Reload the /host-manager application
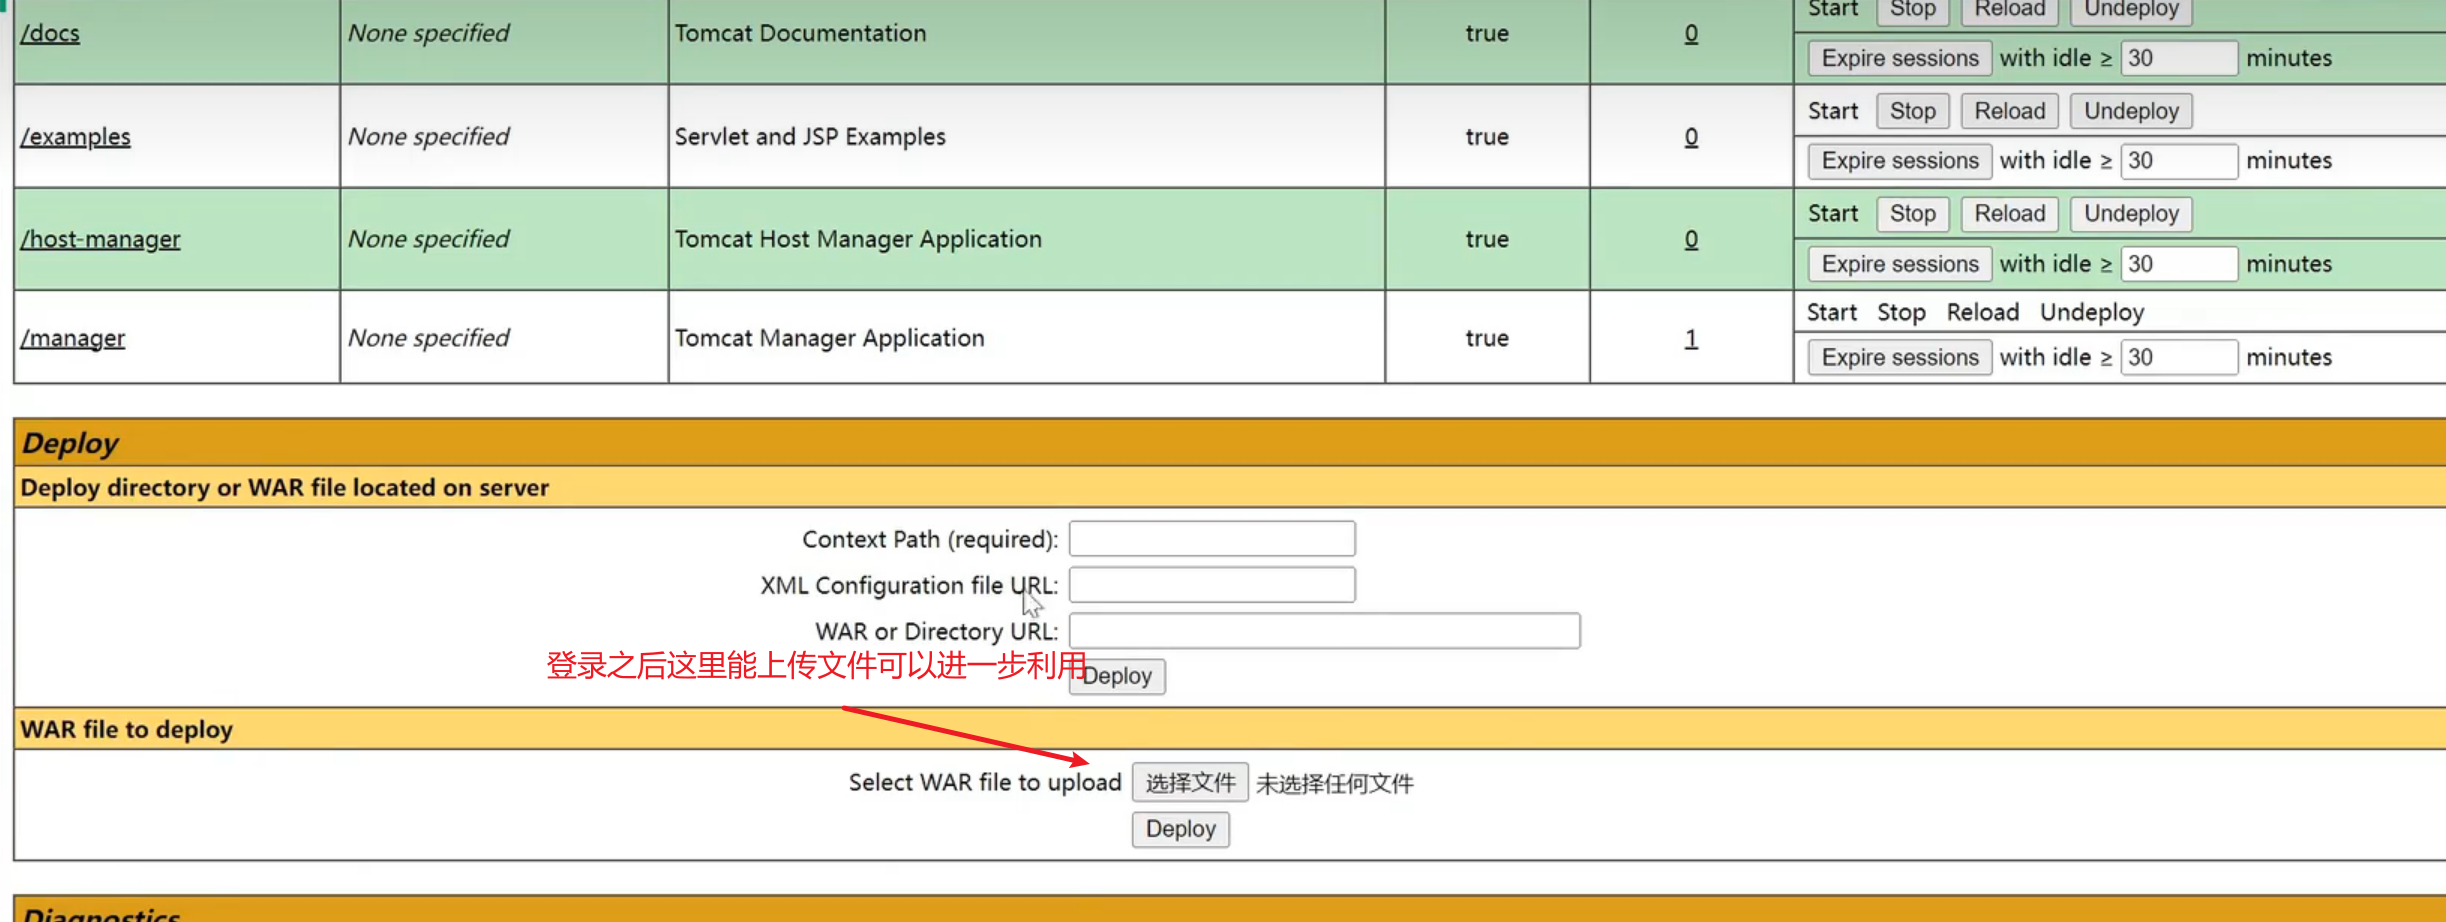The width and height of the screenshot is (2446, 922). point(2009,213)
